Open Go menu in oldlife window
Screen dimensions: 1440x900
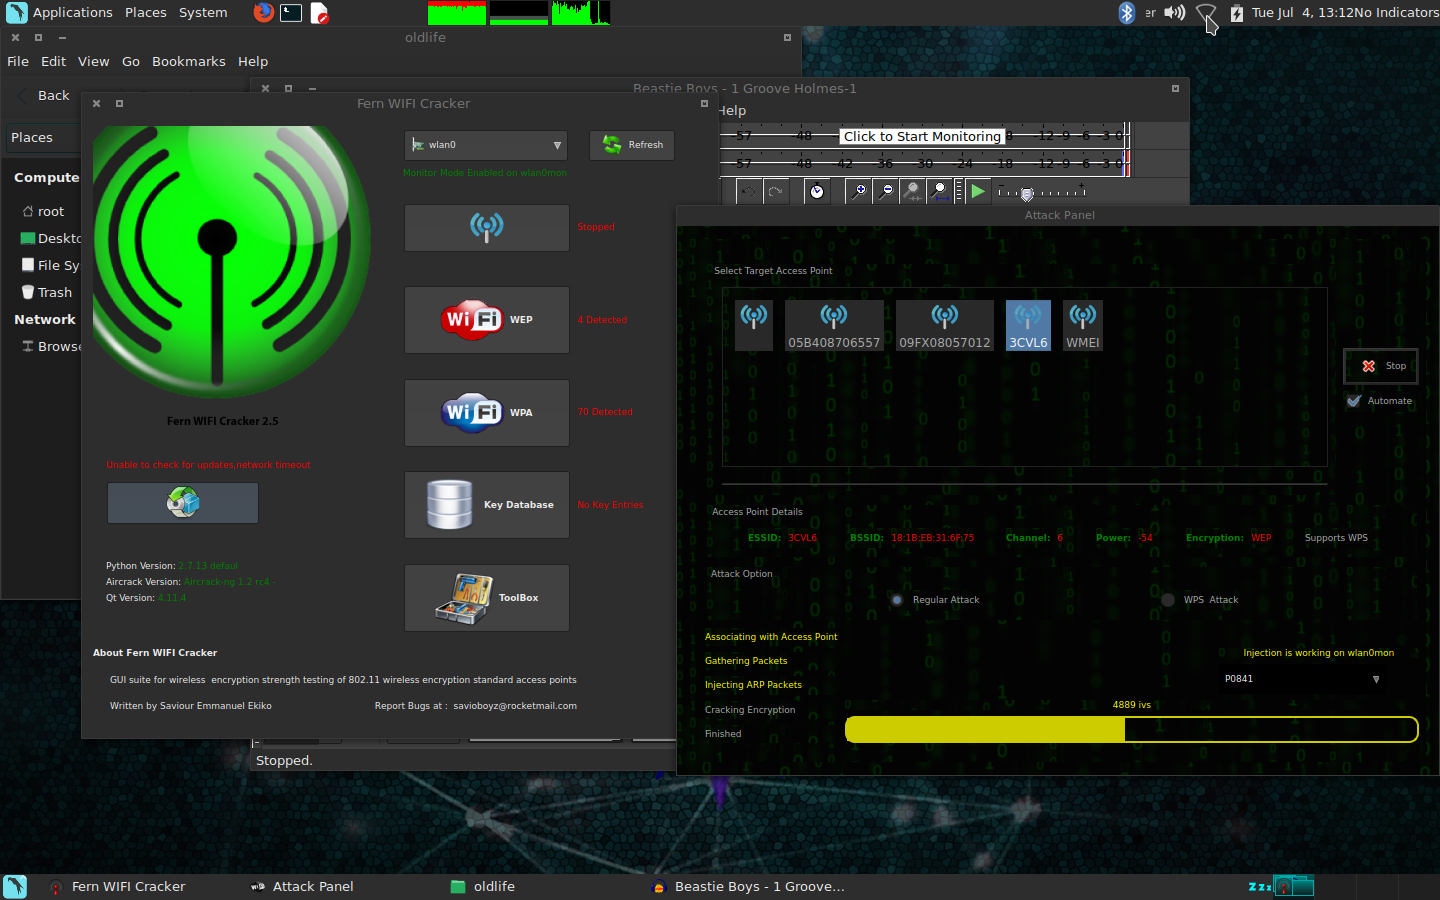click(131, 61)
